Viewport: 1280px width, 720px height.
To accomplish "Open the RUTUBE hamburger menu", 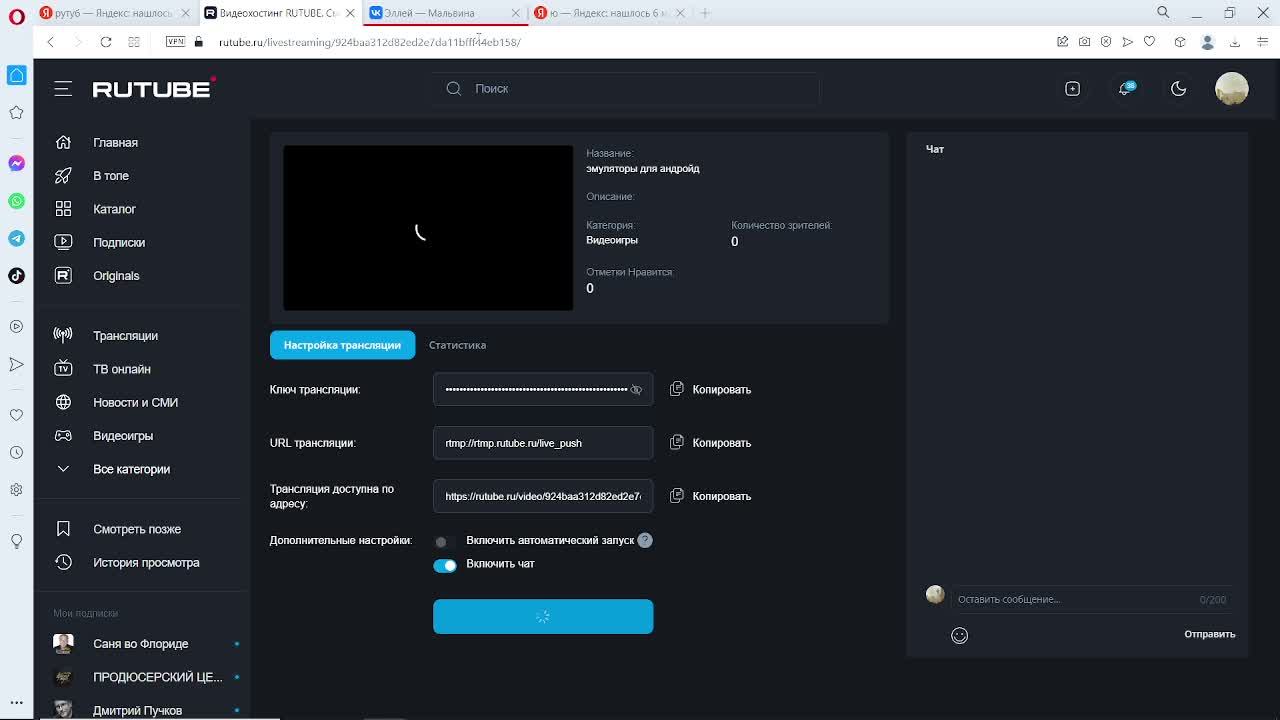I will tap(63, 89).
